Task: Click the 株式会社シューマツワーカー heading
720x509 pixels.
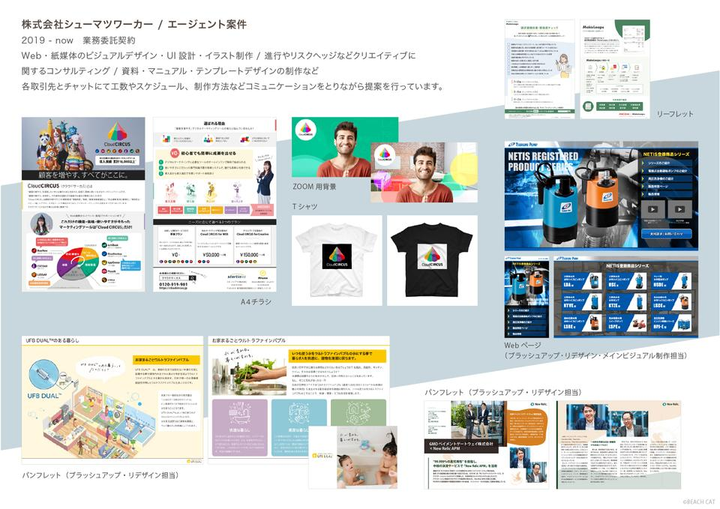Action: pos(87,24)
